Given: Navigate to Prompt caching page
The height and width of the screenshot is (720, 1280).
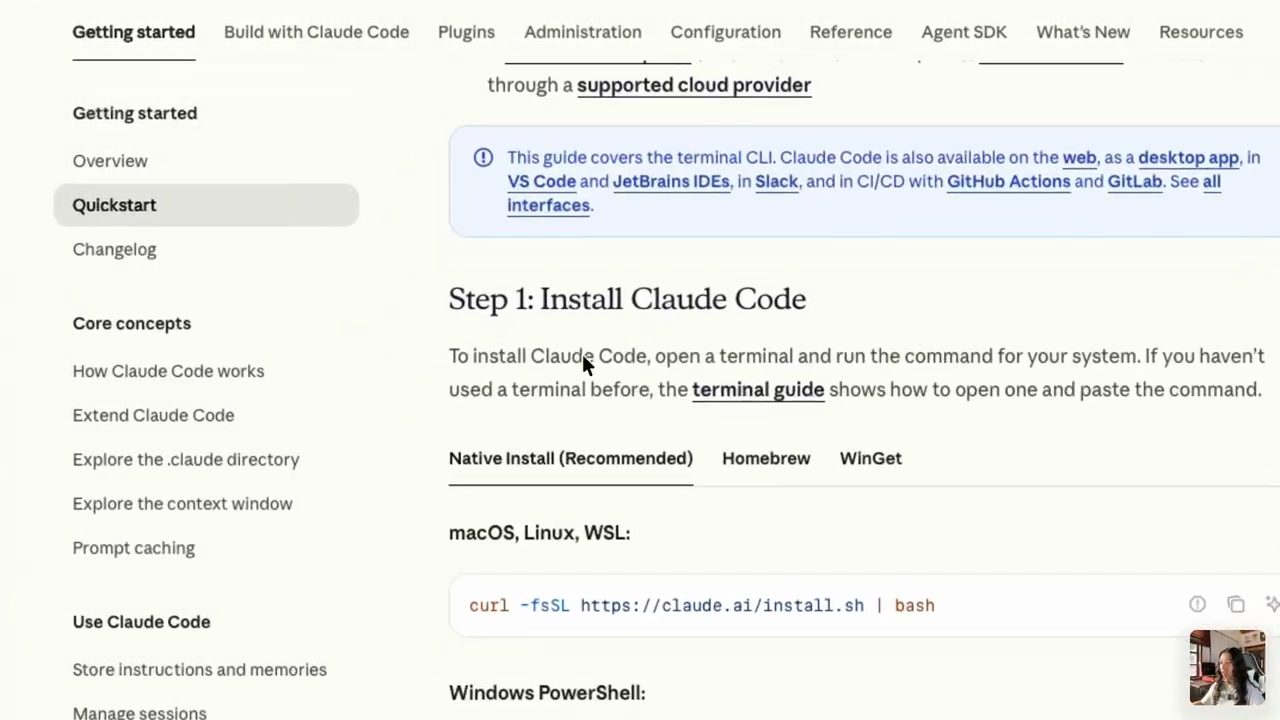Looking at the screenshot, I should point(134,548).
